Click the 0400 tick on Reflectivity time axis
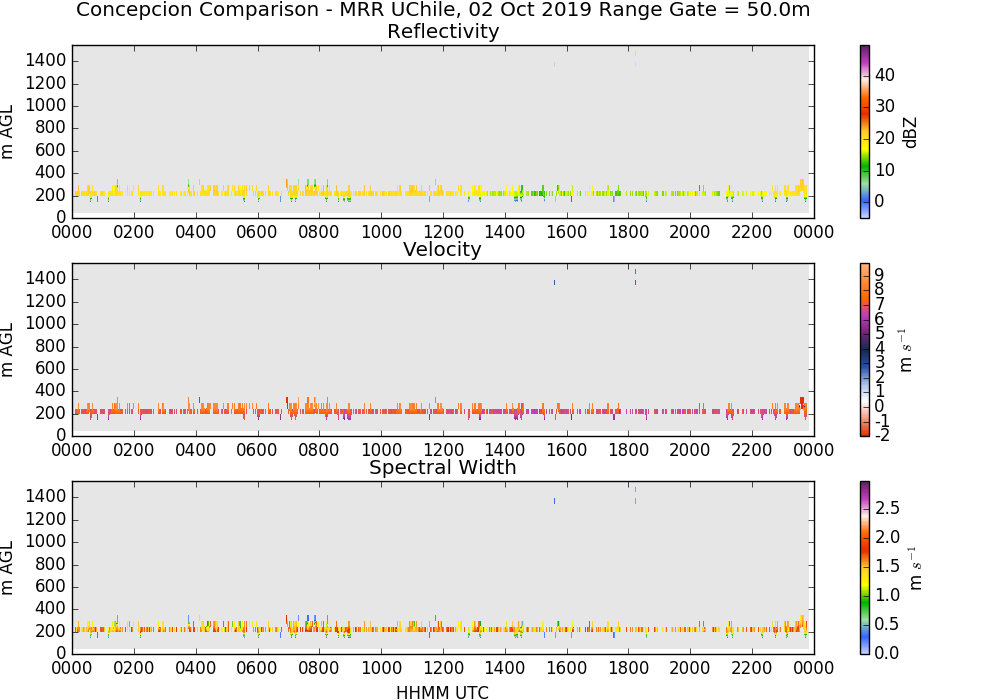Image resolution: width=1000 pixels, height=700 pixels. [x=195, y=232]
